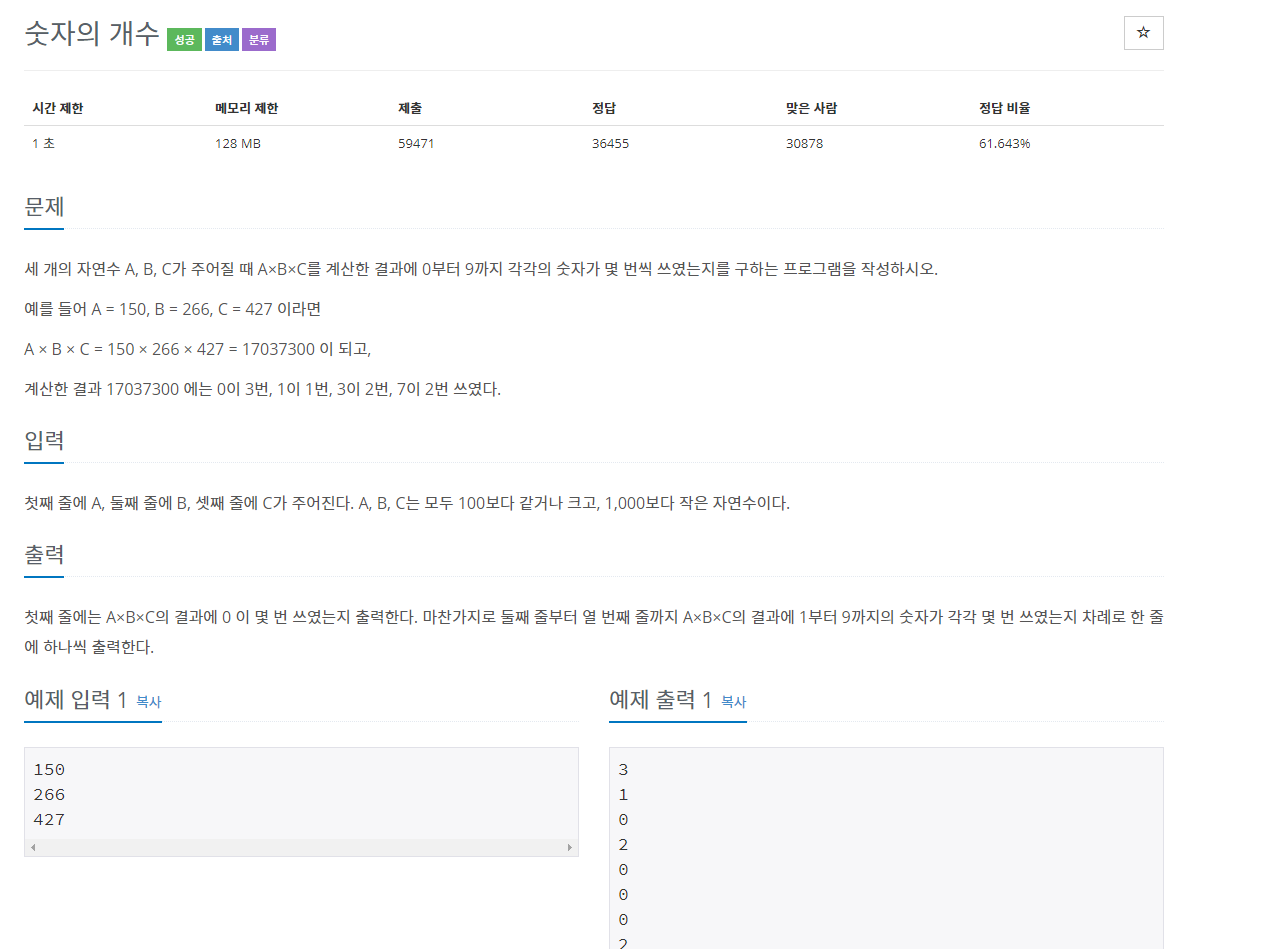Click the sentence with A = 150, B = 266

click(x=173, y=309)
